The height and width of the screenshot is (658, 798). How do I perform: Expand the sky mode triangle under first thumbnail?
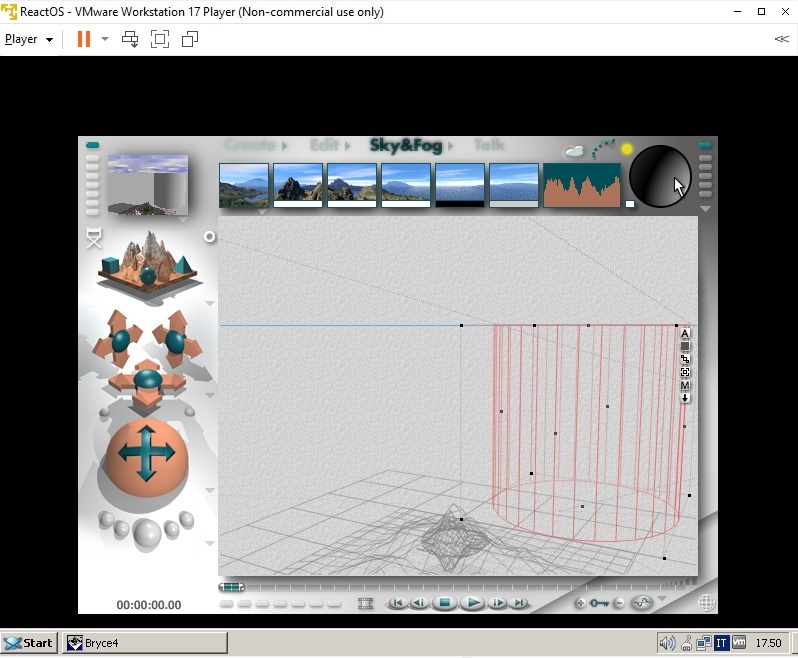262,211
